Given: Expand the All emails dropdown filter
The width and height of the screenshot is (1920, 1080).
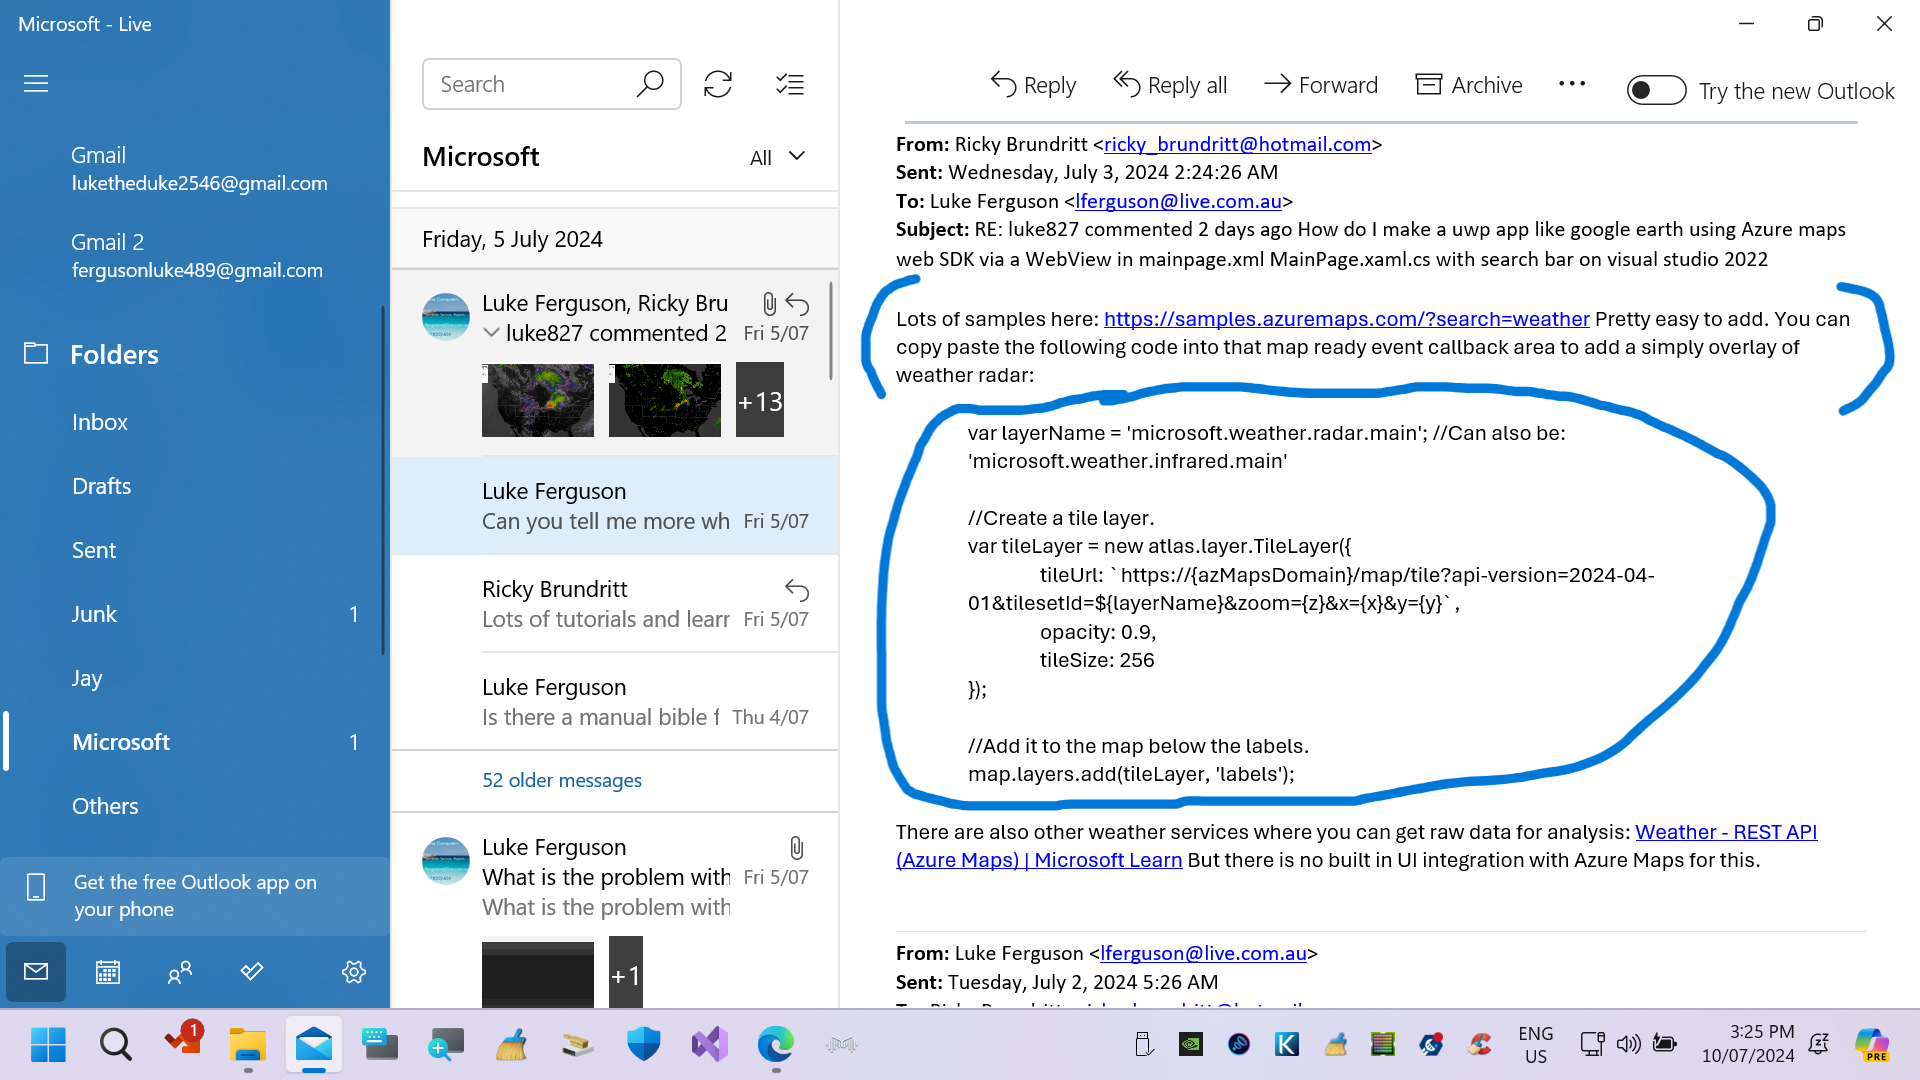Looking at the screenshot, I should [x=777, y=156].
